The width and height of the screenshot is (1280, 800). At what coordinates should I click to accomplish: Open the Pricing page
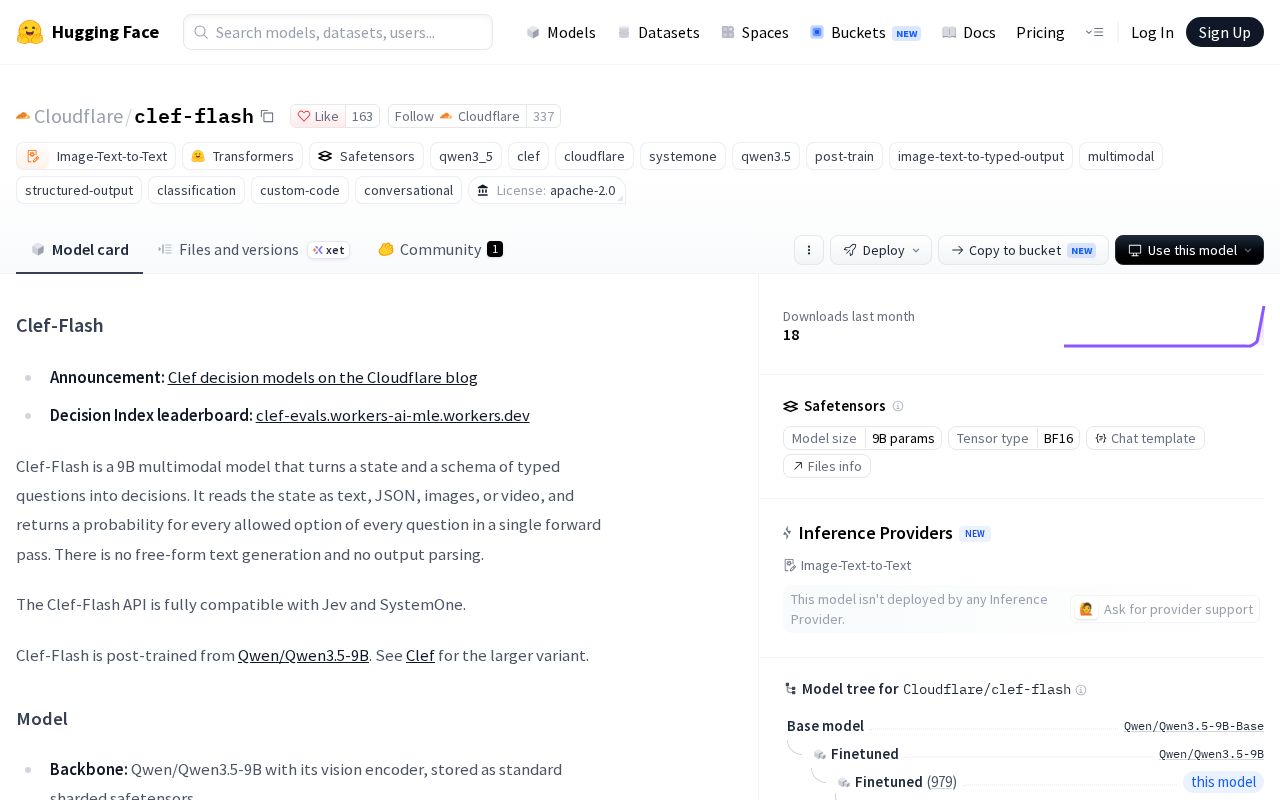[x=1040, y=32]
